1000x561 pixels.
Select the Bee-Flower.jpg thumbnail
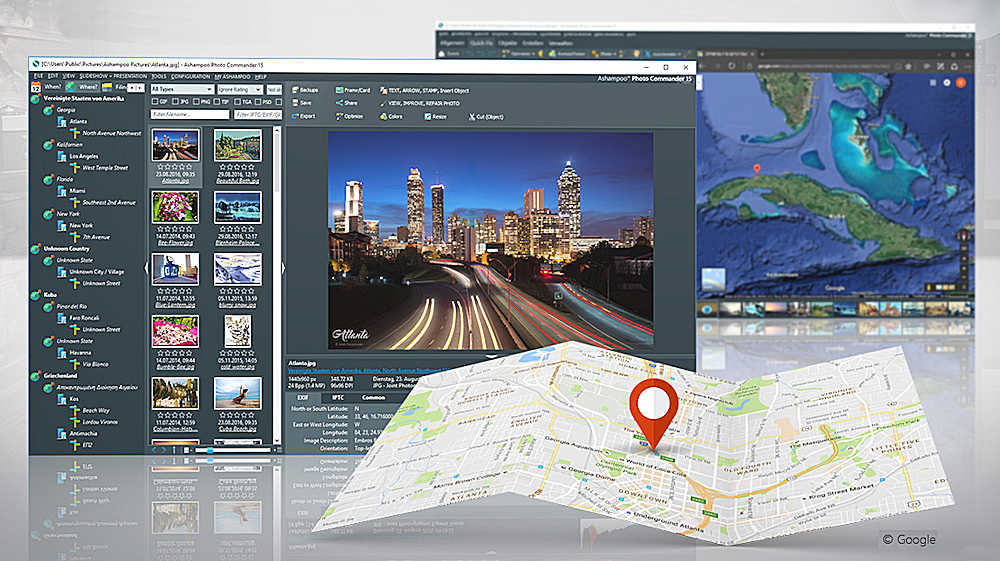coord(175,208)
